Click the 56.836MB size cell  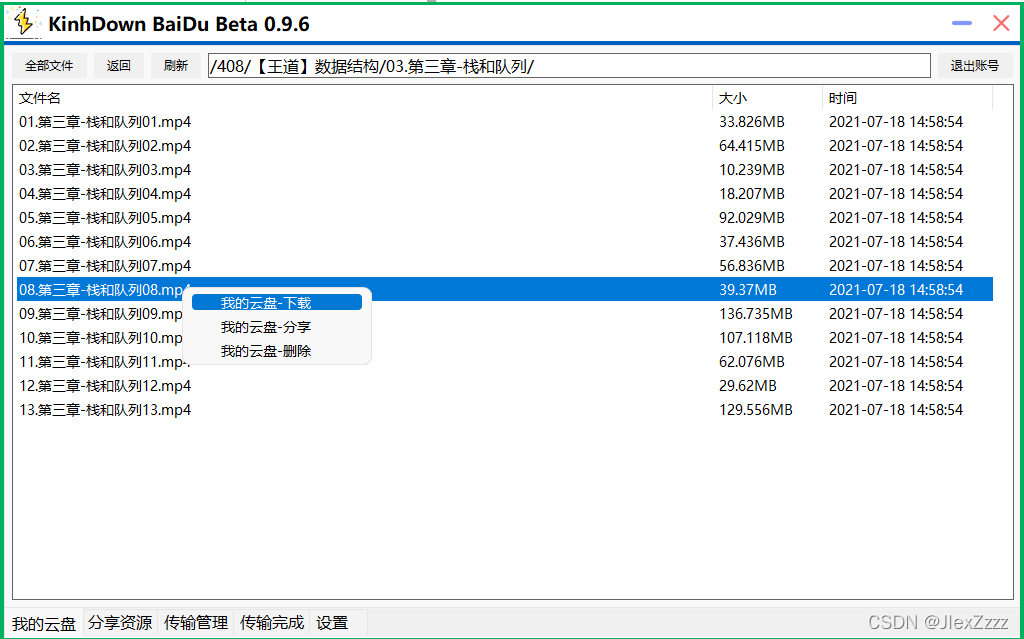point(752,266)
